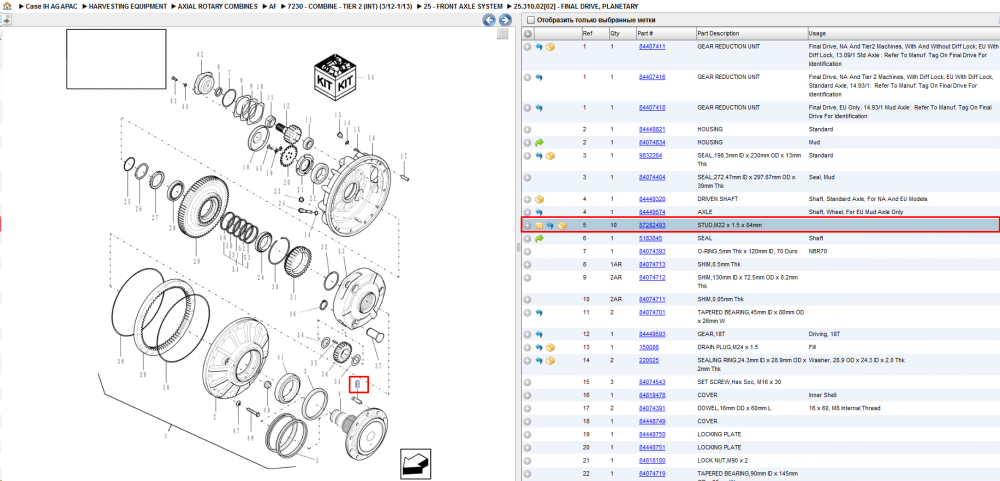1000x481 pixels.
Task: Click yellow note icon in STUD row
Action: [x=539, y=226]
